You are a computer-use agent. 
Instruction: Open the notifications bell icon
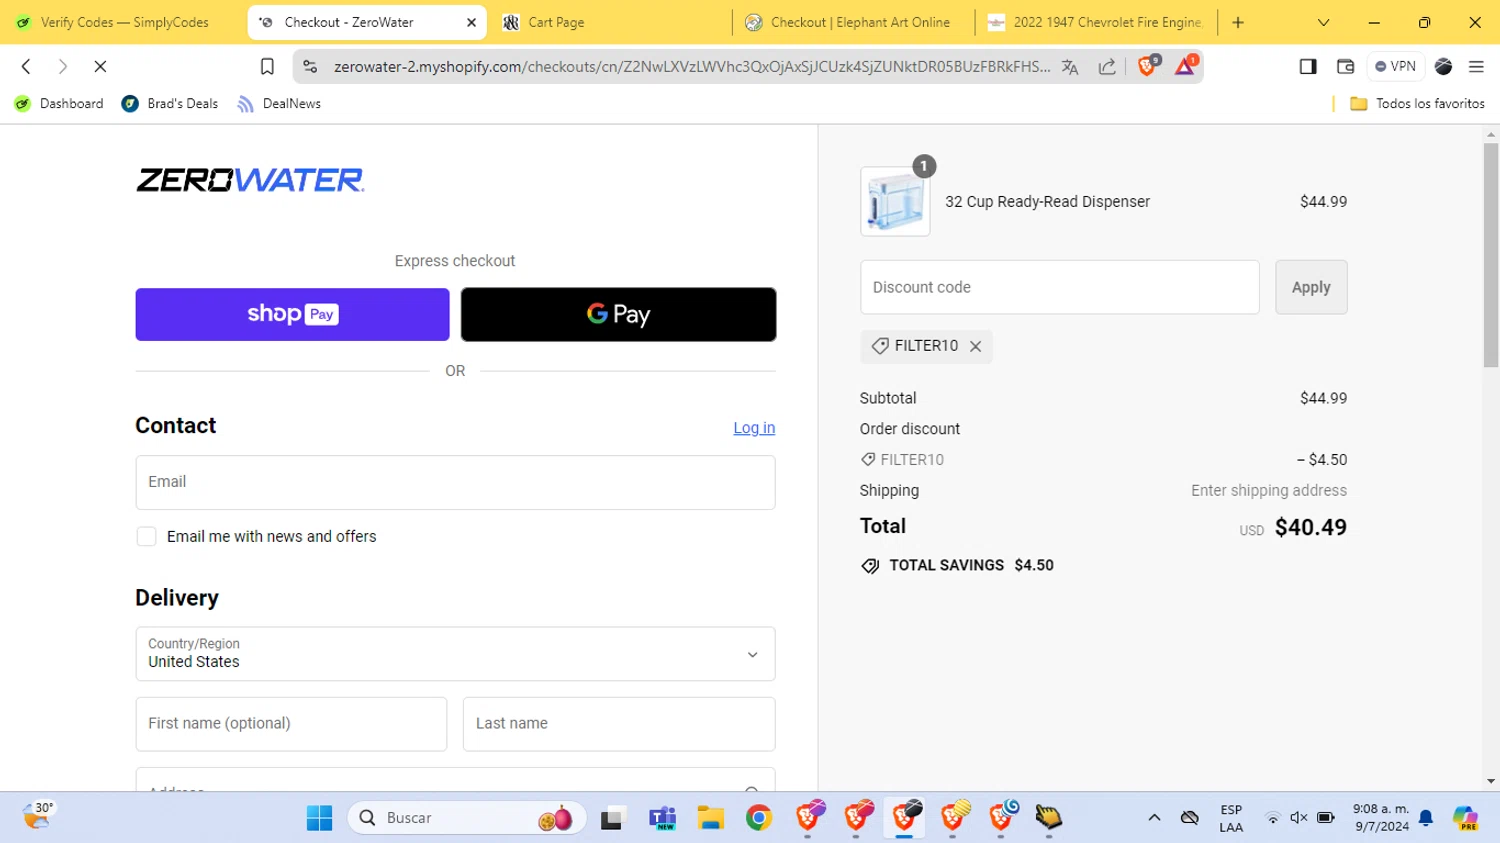tap(1426, 818)
